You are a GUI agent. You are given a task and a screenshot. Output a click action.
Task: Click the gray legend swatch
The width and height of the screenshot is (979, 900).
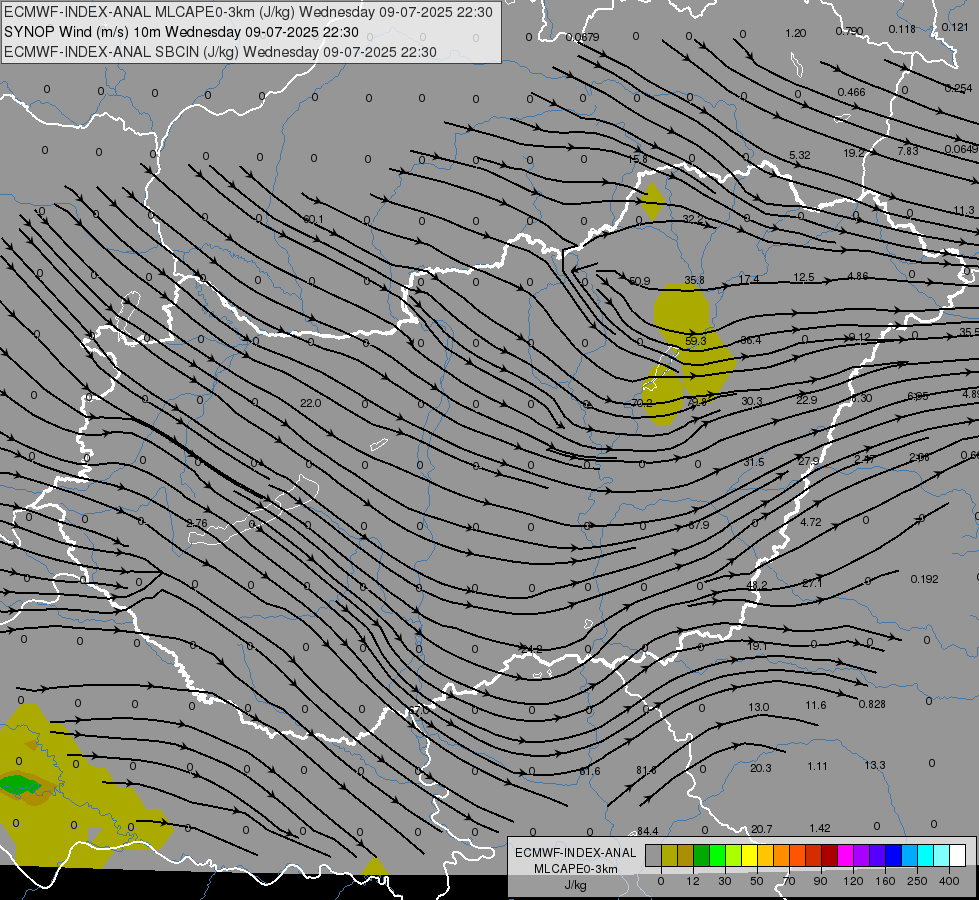click(x=654, y=856)
